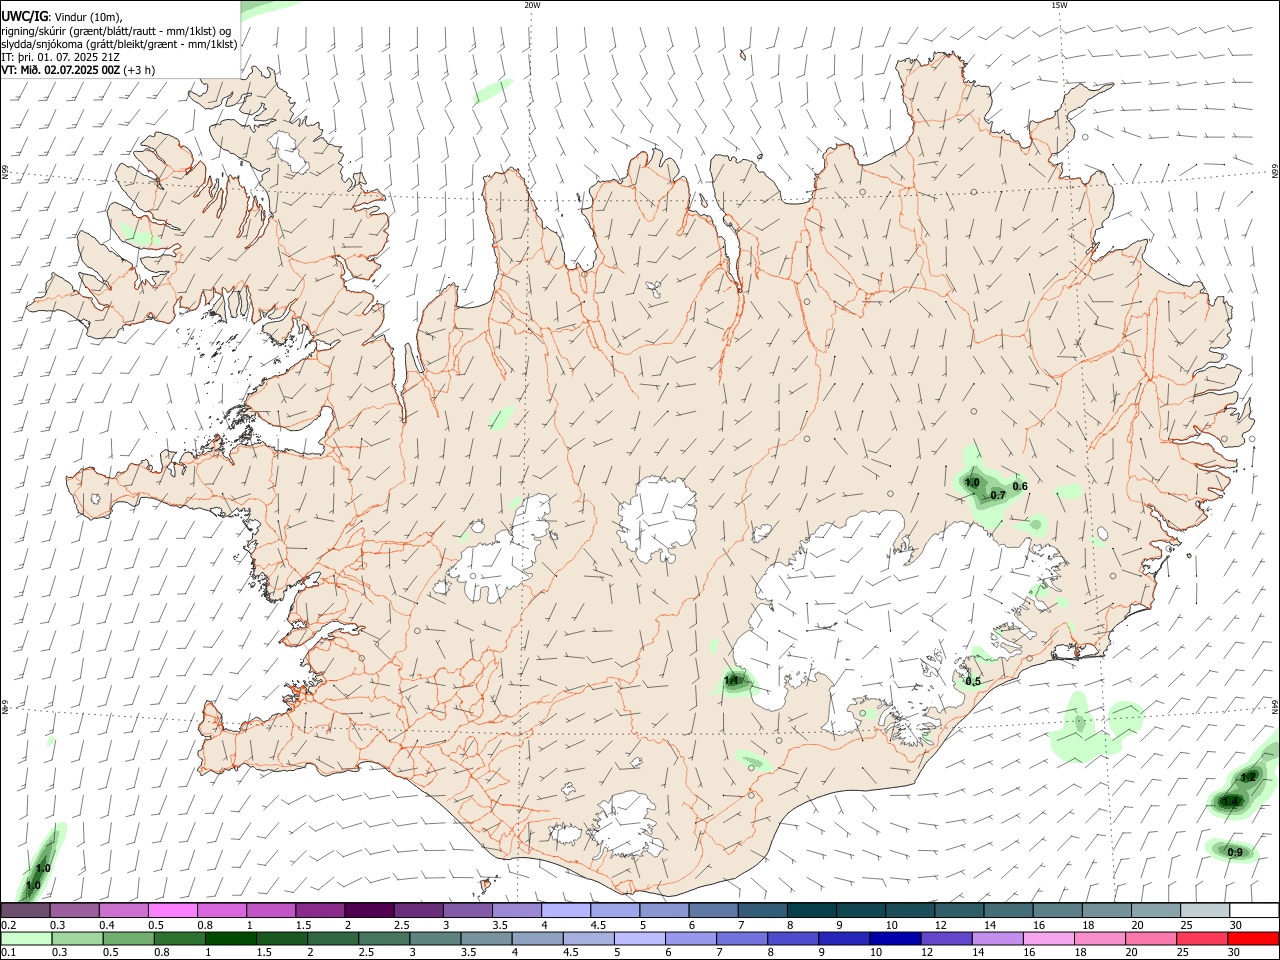1280x960 pixels.
Task: Click the 'slydda/snjókoma' legend description line
Action: point(119,44)
